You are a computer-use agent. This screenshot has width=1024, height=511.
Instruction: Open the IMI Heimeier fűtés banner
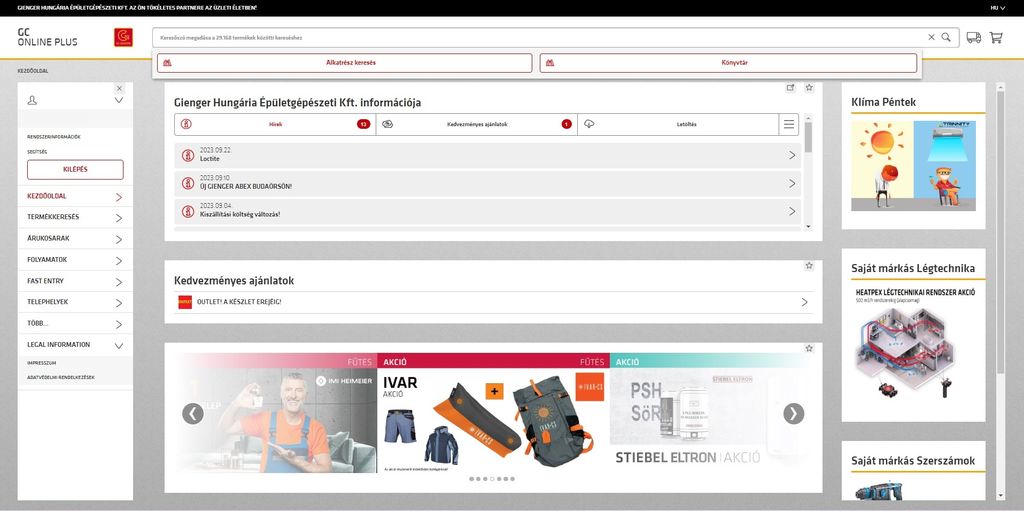click(276, 413)
